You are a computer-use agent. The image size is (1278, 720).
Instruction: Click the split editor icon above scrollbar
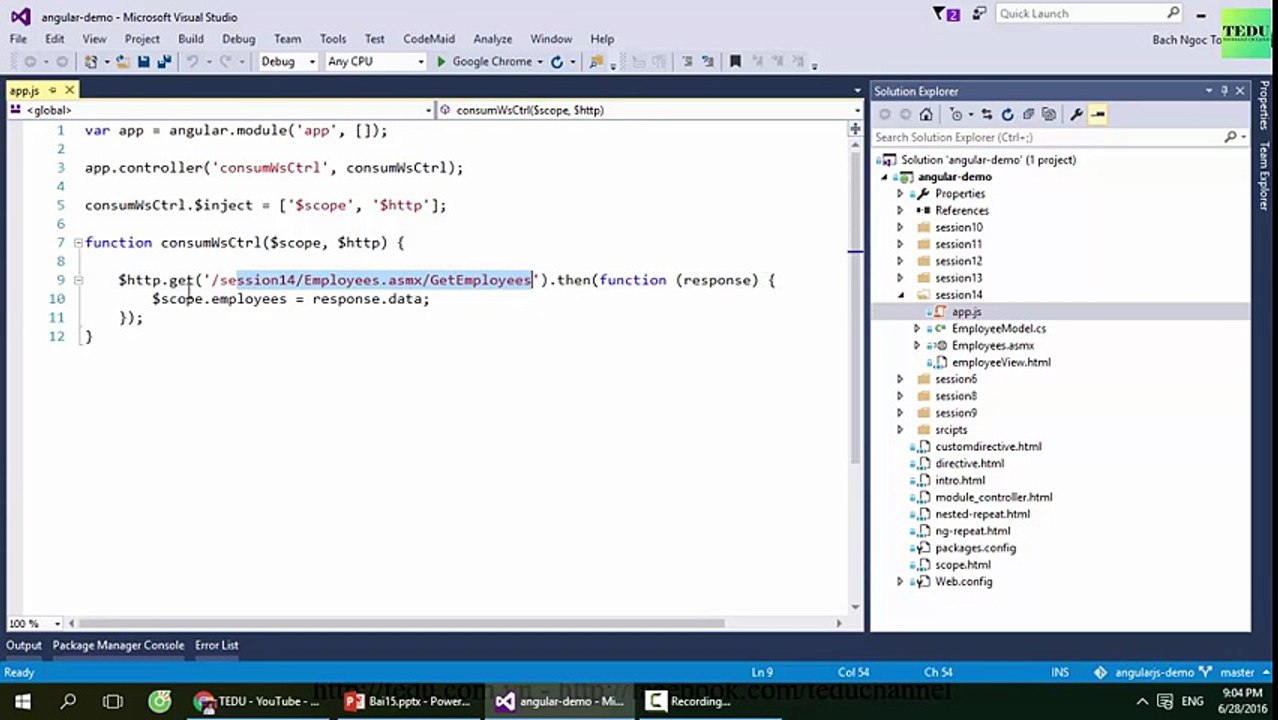[x=855, y=129]
